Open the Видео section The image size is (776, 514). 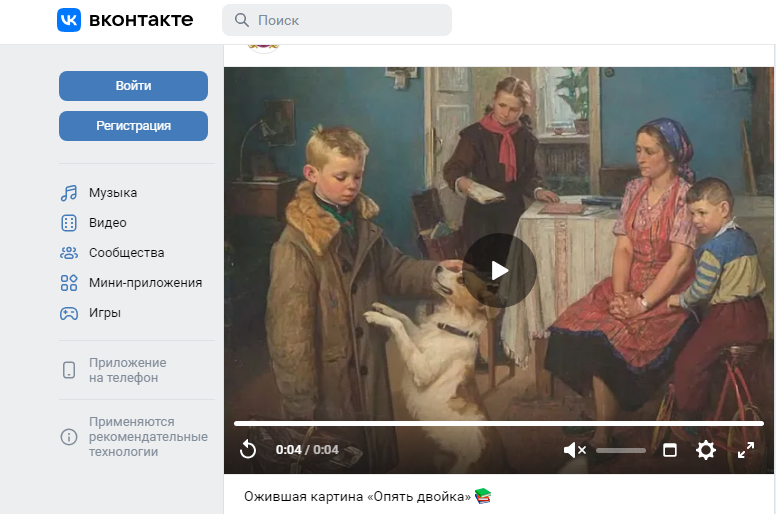click(x=107, y=223)
